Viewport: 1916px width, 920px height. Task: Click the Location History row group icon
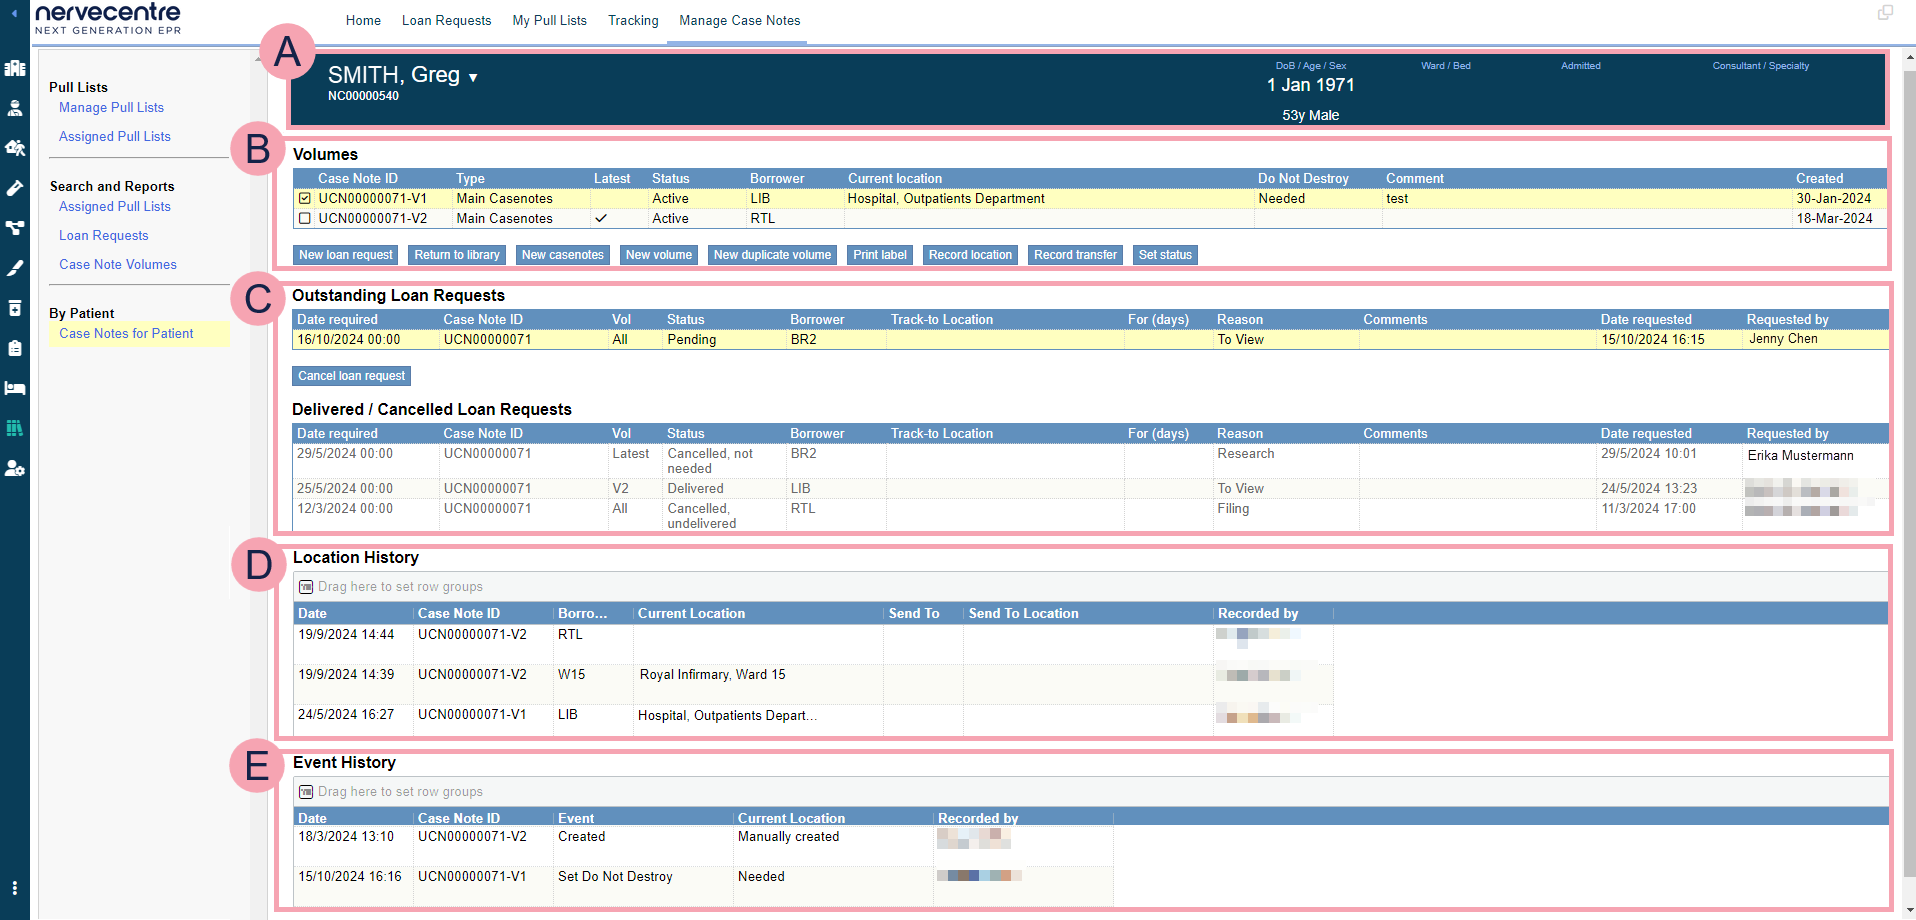306,587
